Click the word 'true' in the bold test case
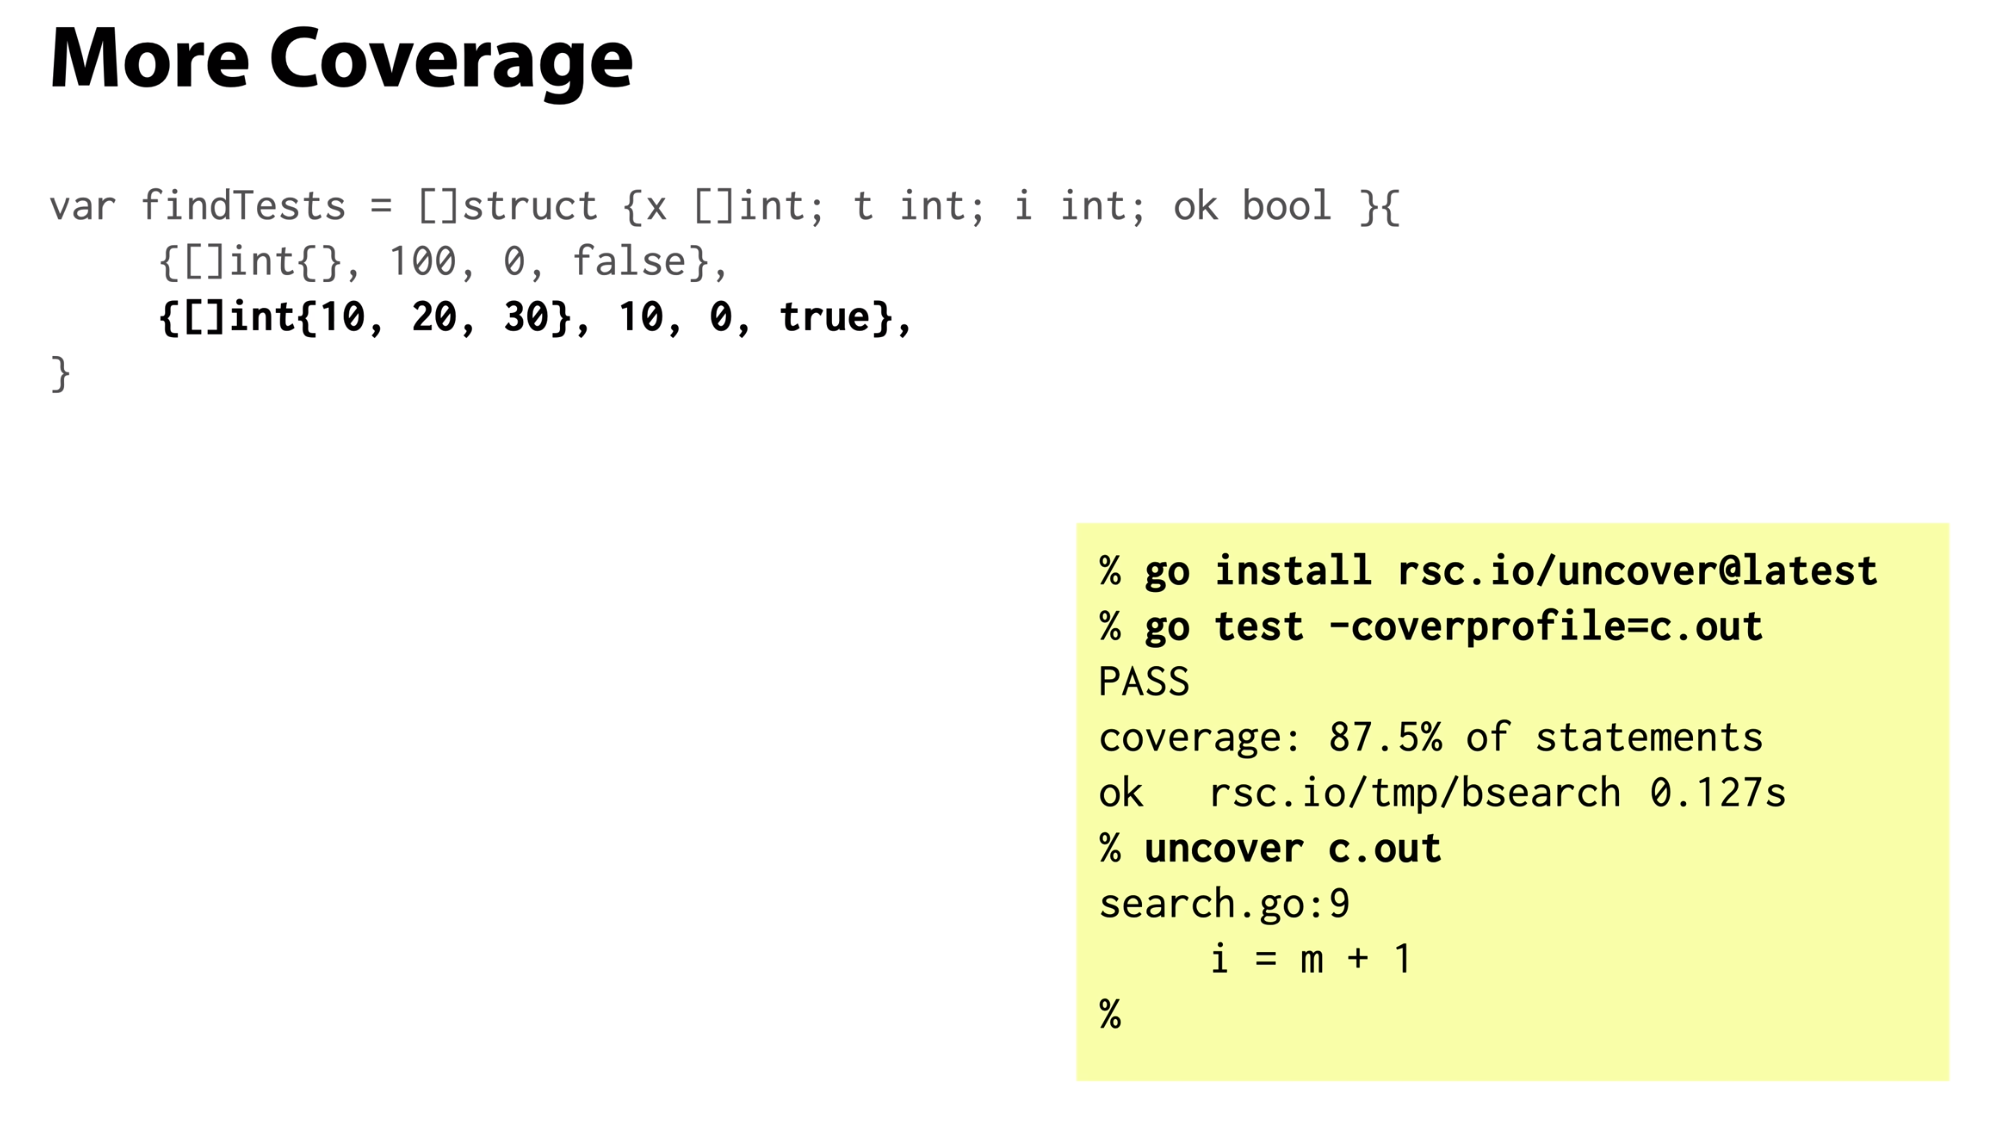The height and width of the screenshot is (1136, 2010). point(824,317)
